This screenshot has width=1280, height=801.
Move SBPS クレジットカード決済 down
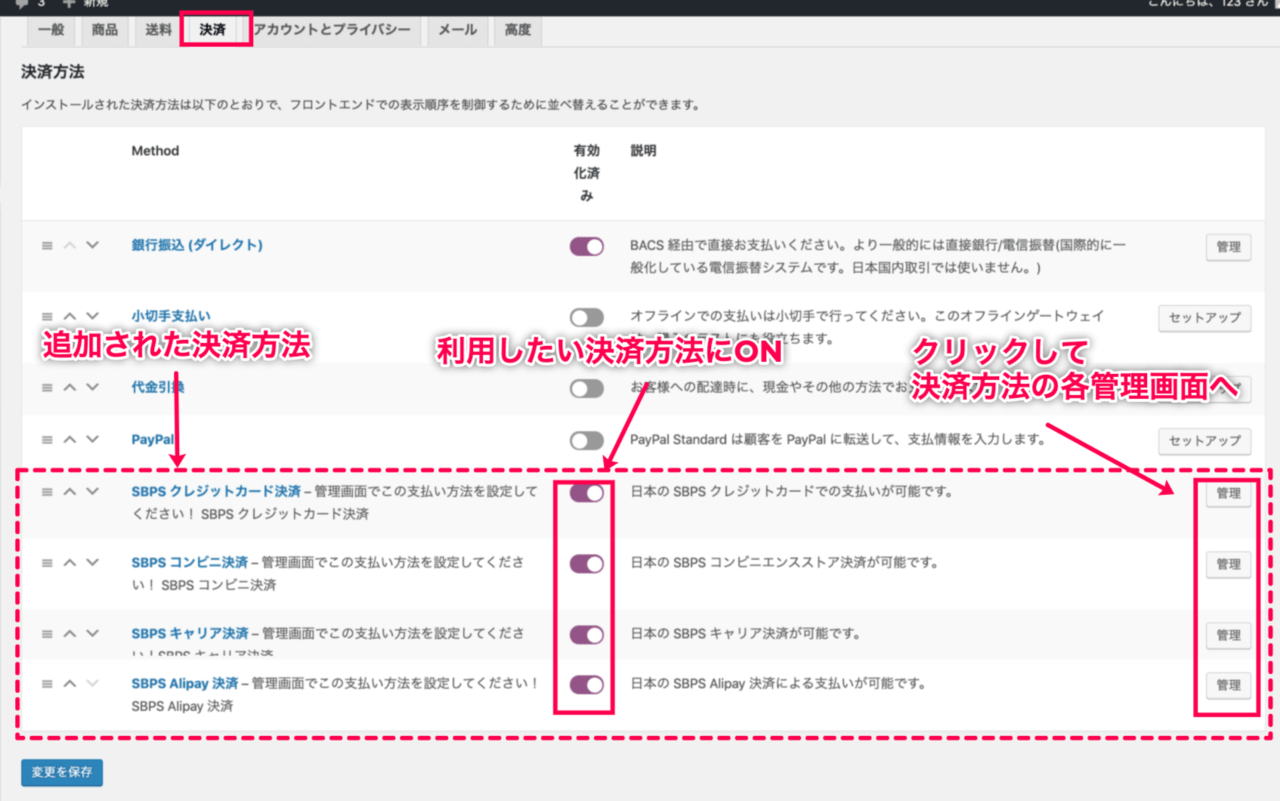coord(92,492)
